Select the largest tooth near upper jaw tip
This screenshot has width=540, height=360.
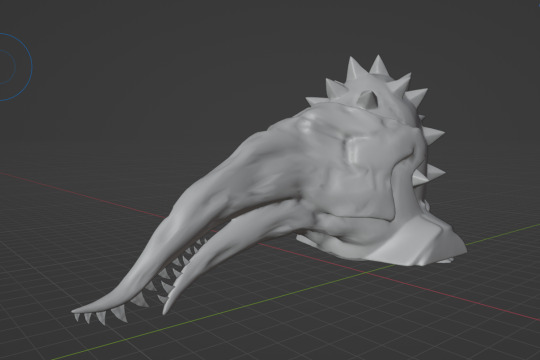tap(120, 313)
